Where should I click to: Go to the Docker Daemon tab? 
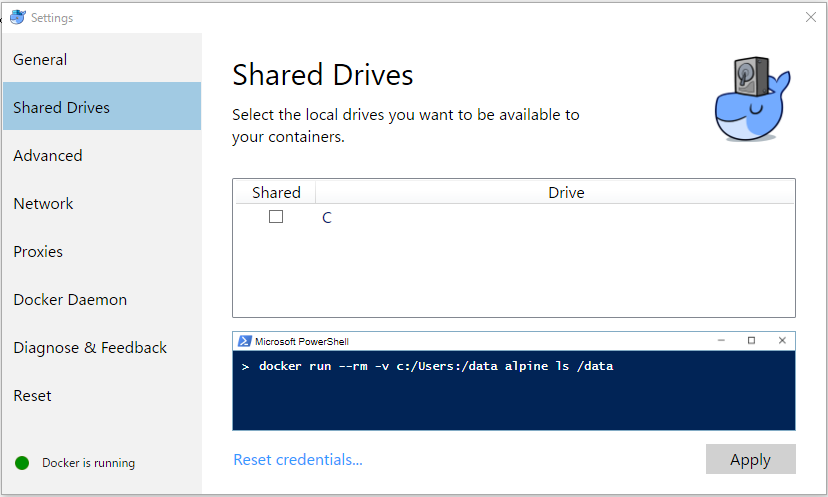pyautogui.click(x=101, y=299)
